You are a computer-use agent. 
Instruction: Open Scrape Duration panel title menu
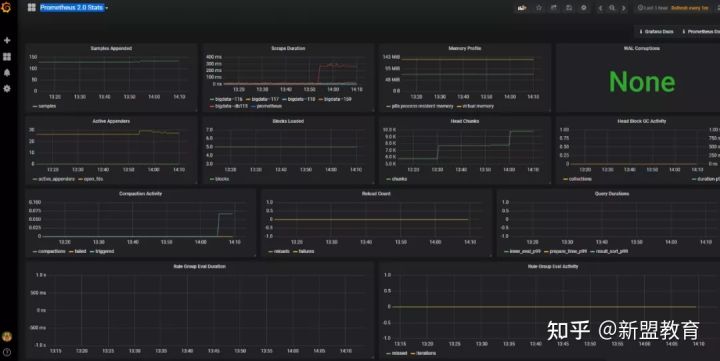(288, 48)
